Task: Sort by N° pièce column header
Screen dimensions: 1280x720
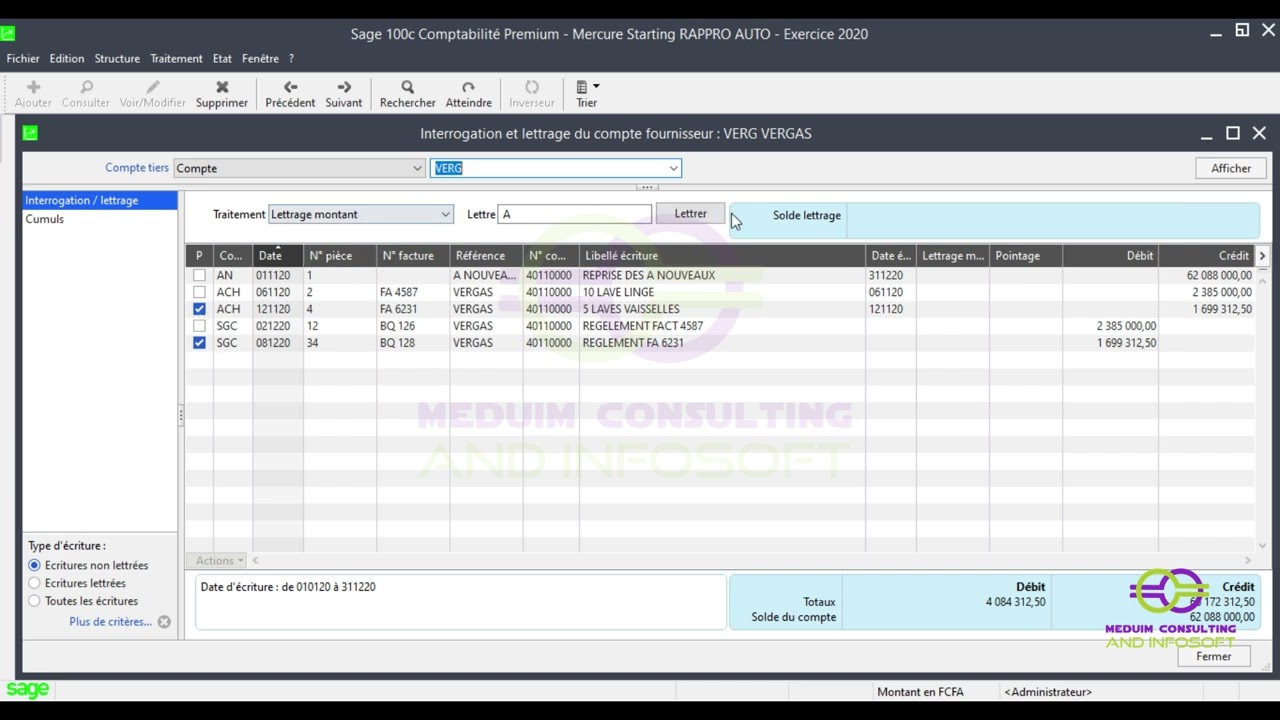Action: click(340, 256)
